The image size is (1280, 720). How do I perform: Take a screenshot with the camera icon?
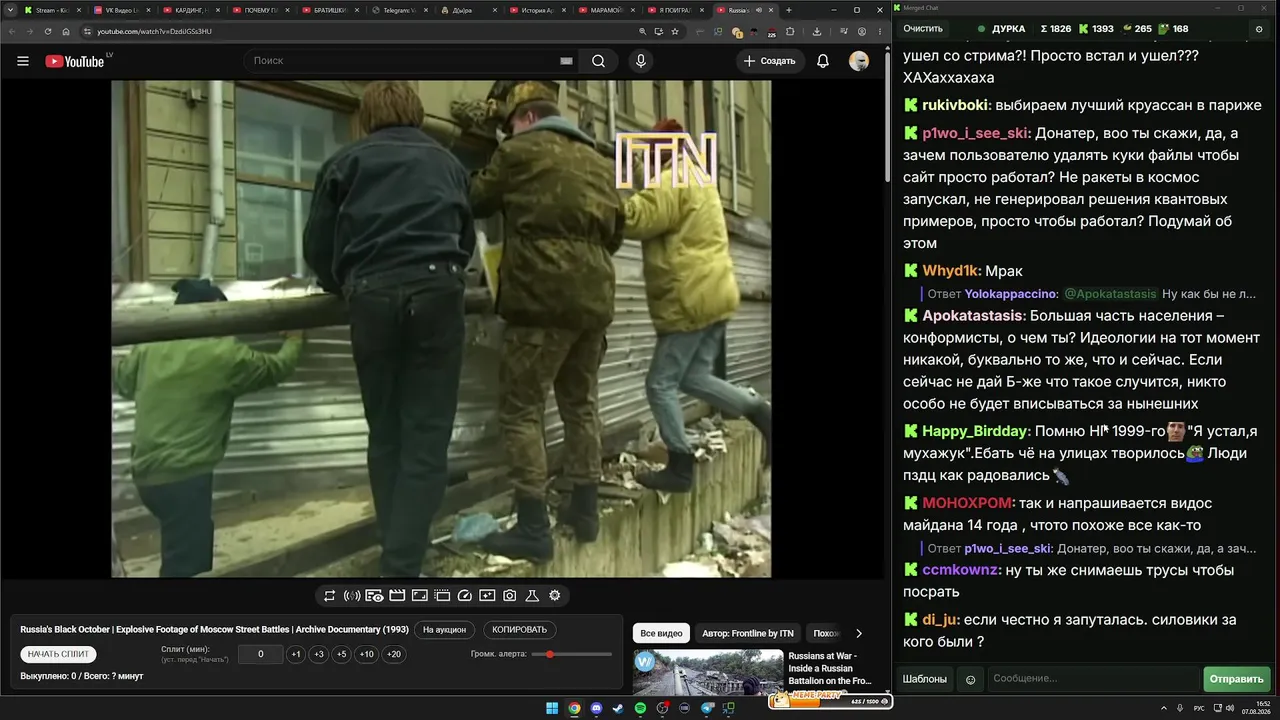[509, 596]
